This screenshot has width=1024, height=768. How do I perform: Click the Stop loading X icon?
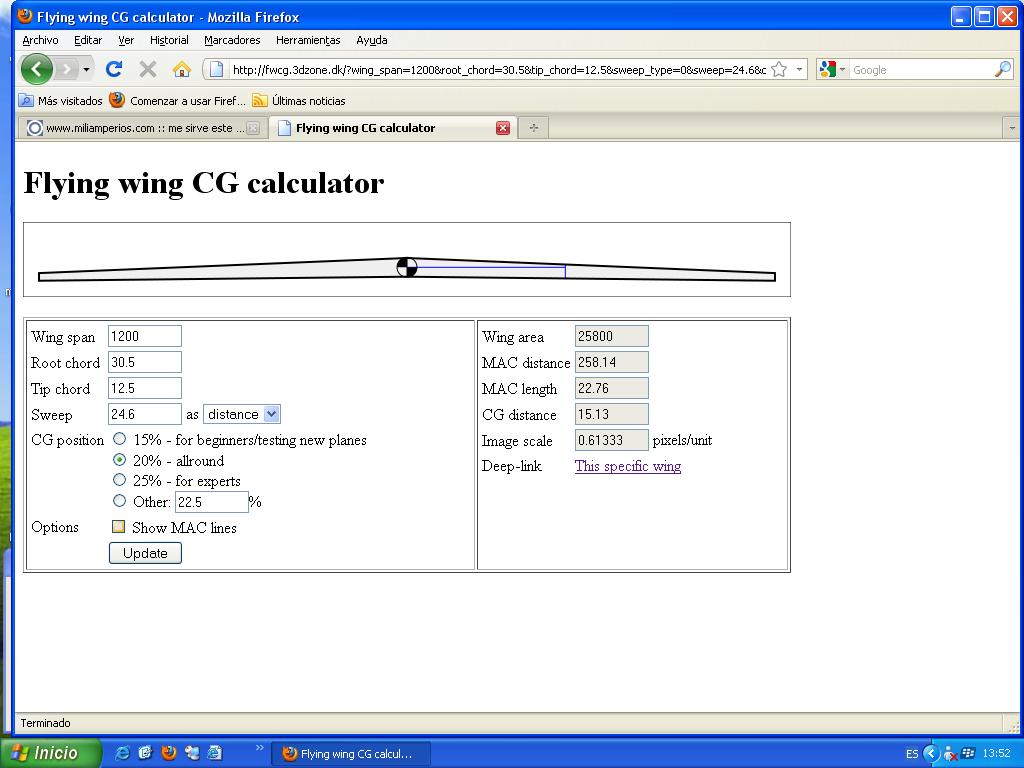tap(148, 69)
